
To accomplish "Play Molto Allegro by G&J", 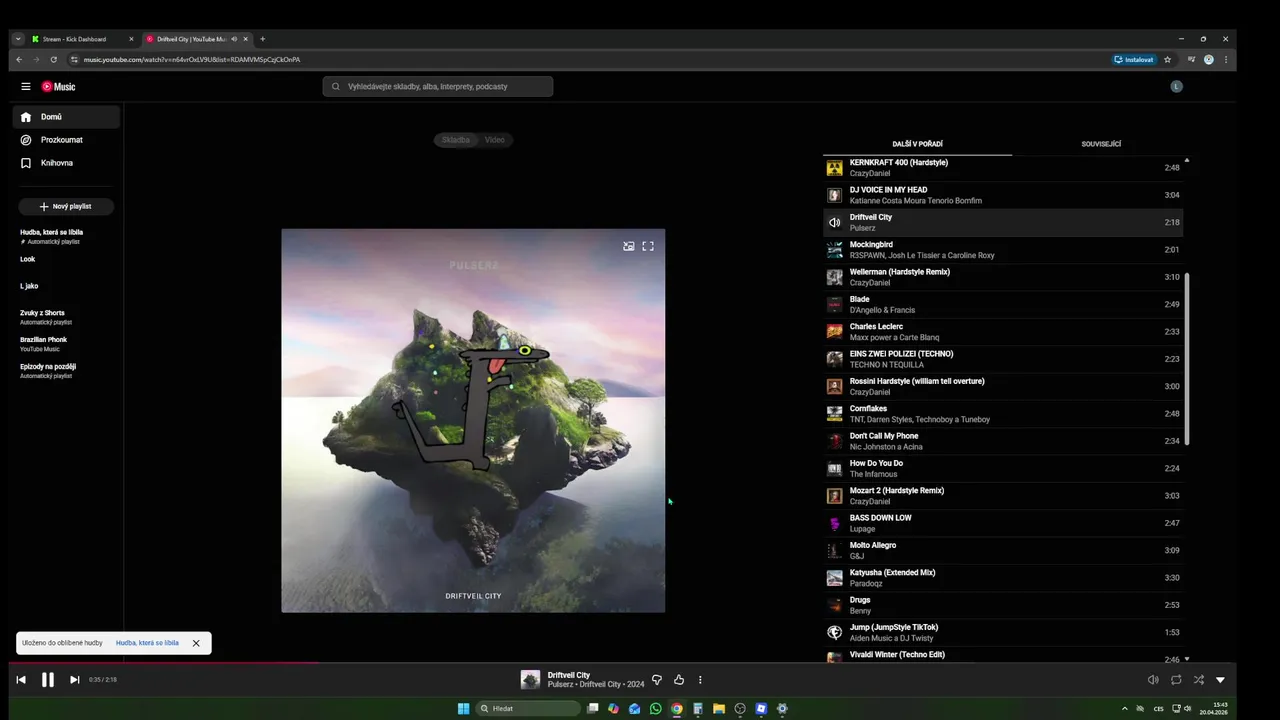I will click(x=1003, y=550).
